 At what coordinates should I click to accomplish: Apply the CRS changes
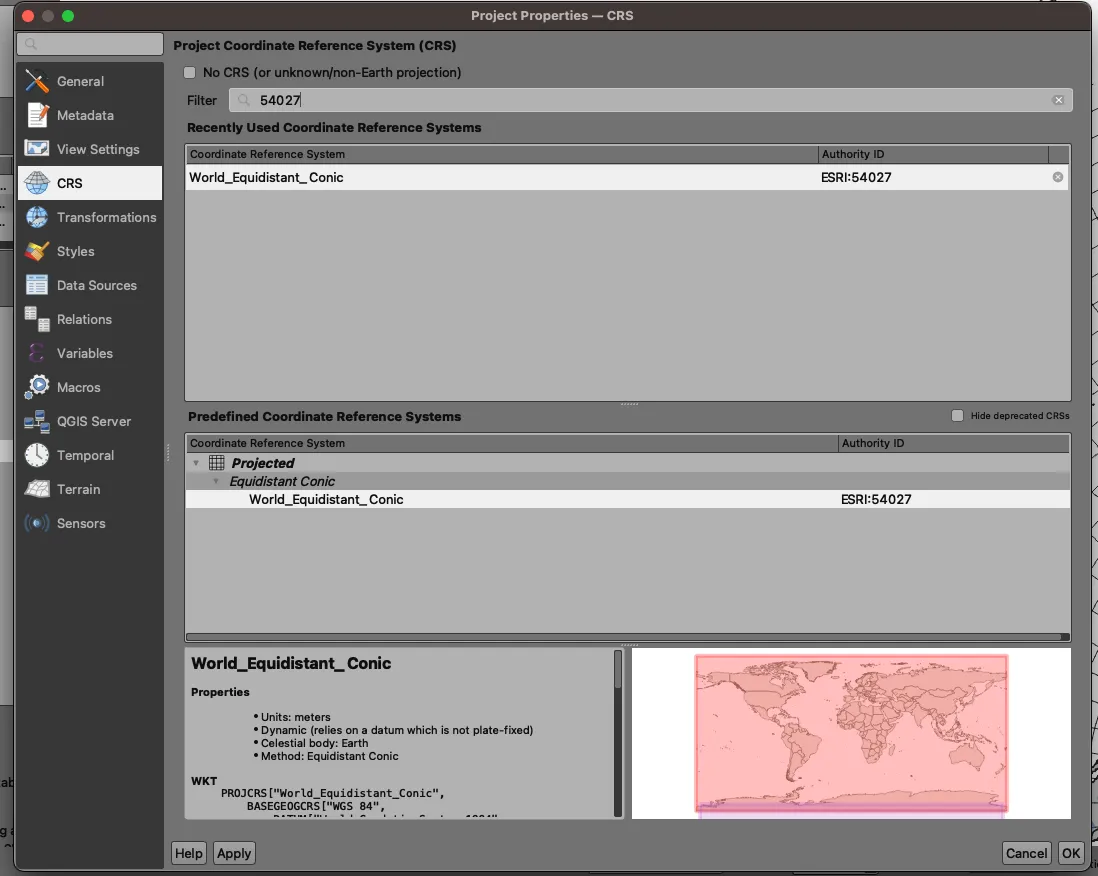pyautogui.click(x=233, y=853)
